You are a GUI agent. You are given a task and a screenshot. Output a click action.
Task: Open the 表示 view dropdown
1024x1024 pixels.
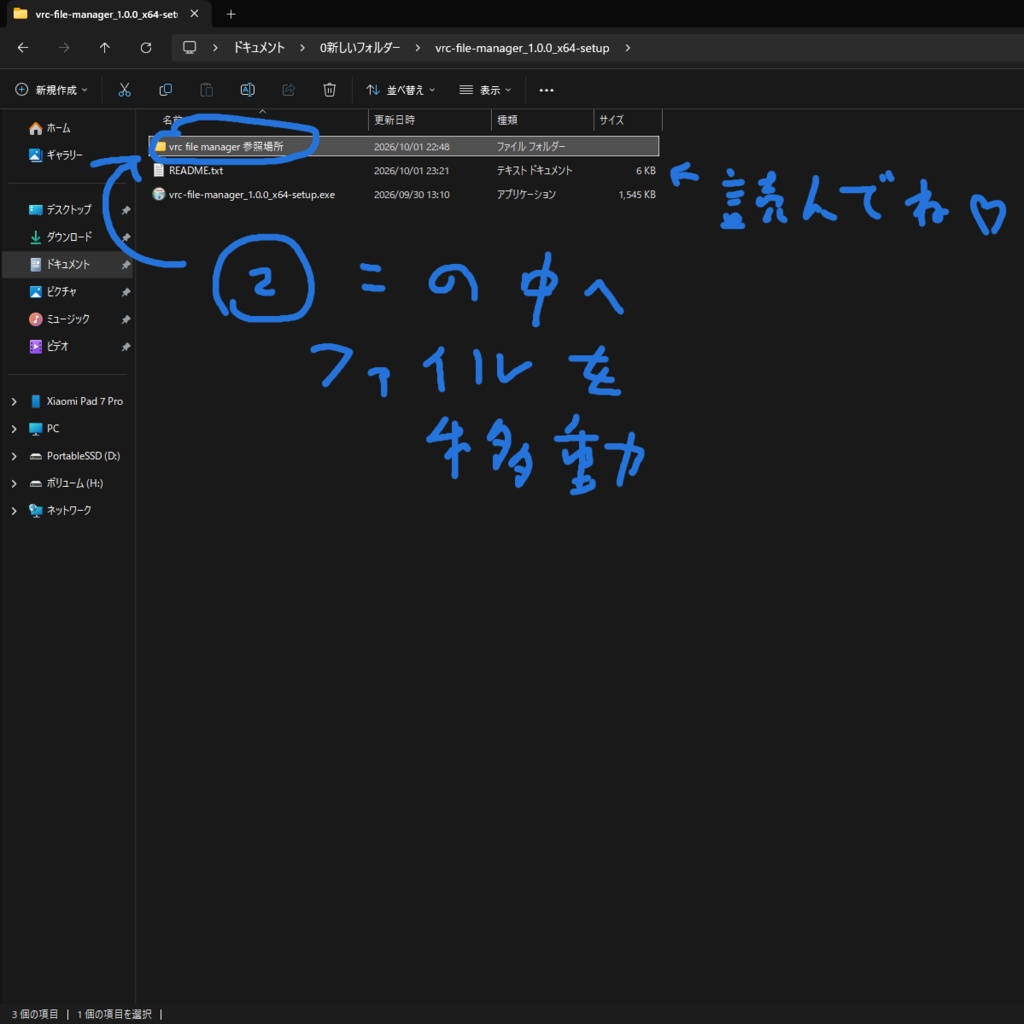click(x=485, y=89)
